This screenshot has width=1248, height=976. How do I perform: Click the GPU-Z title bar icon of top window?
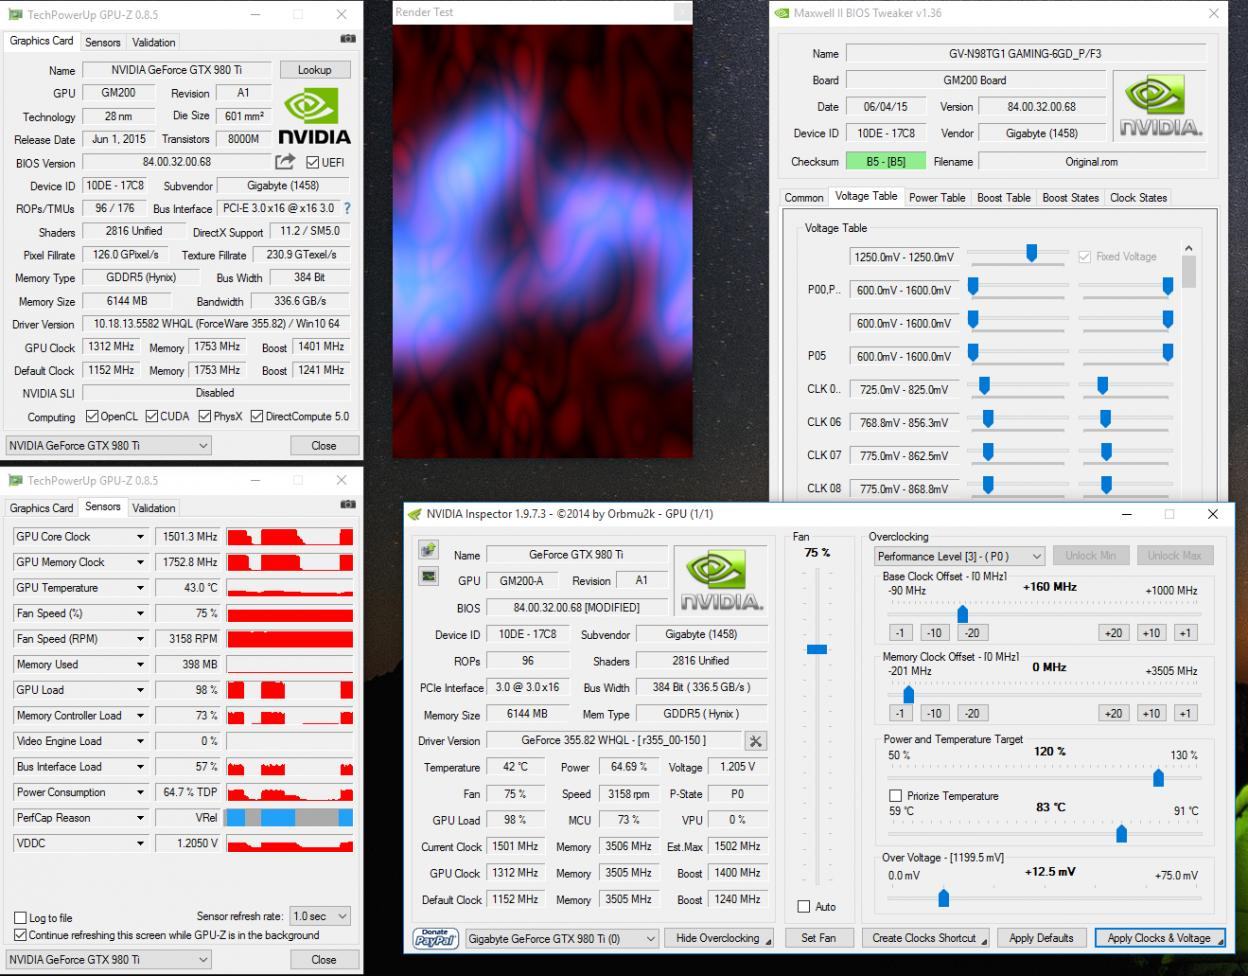[x=15, y=15]
